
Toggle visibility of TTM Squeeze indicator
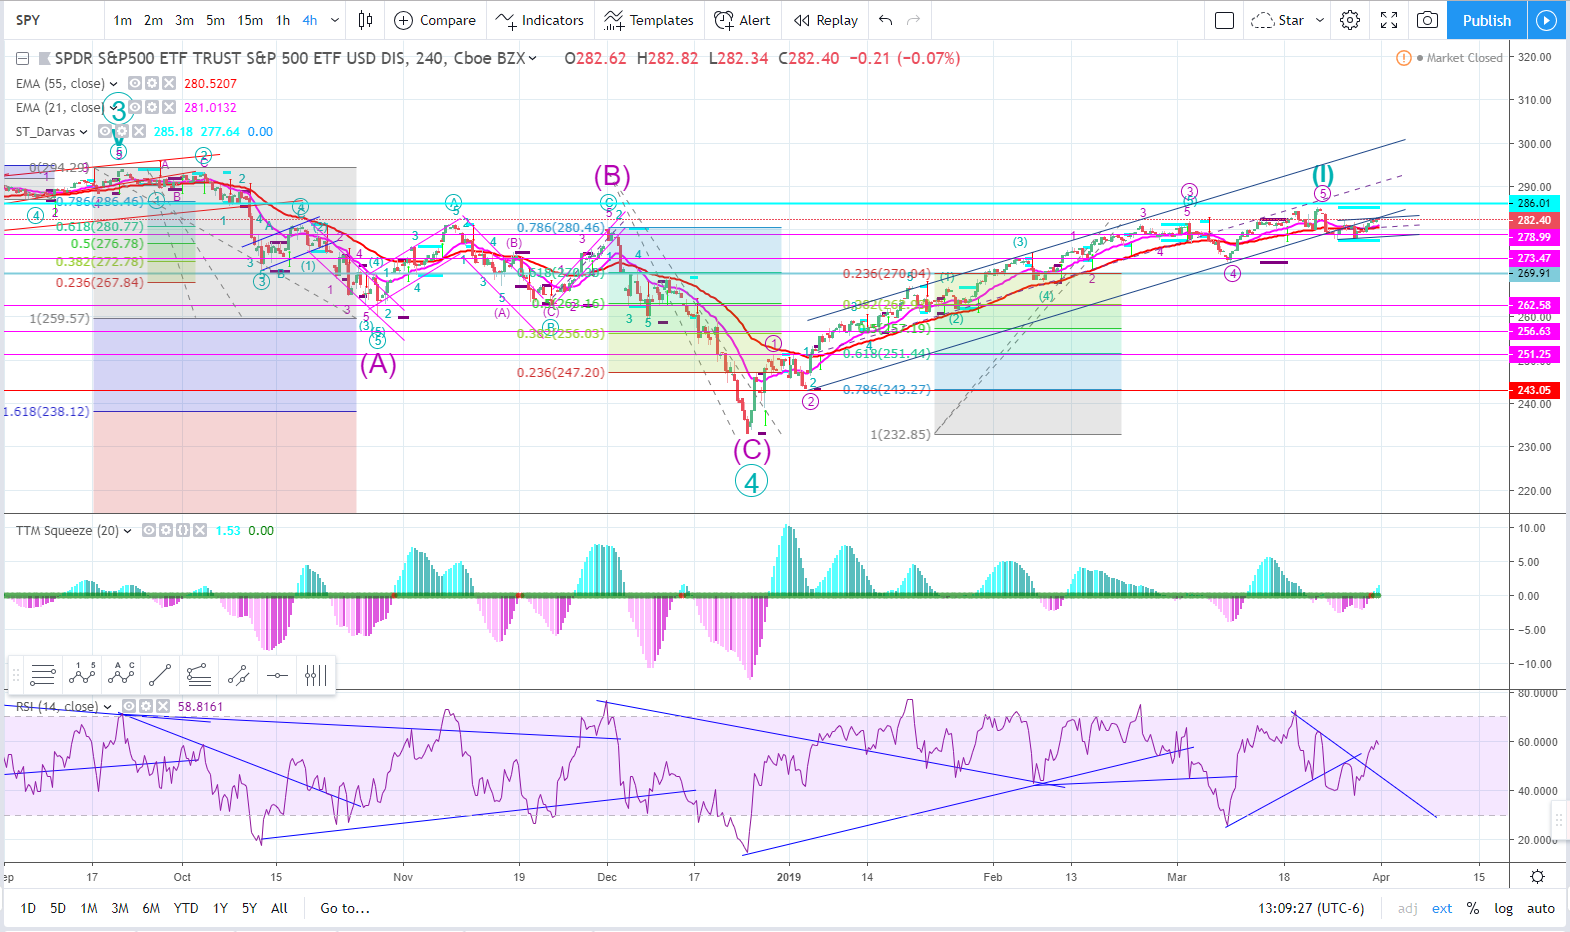pyautogui.click(x=148, y=530)
